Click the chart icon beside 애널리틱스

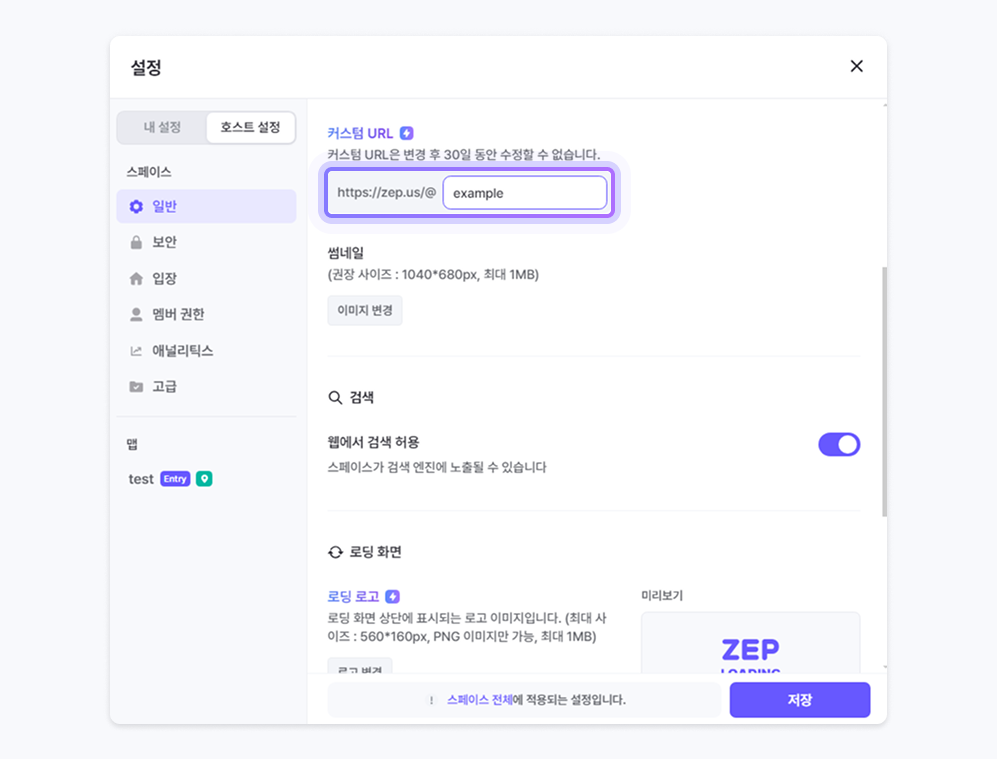[136, 351]
